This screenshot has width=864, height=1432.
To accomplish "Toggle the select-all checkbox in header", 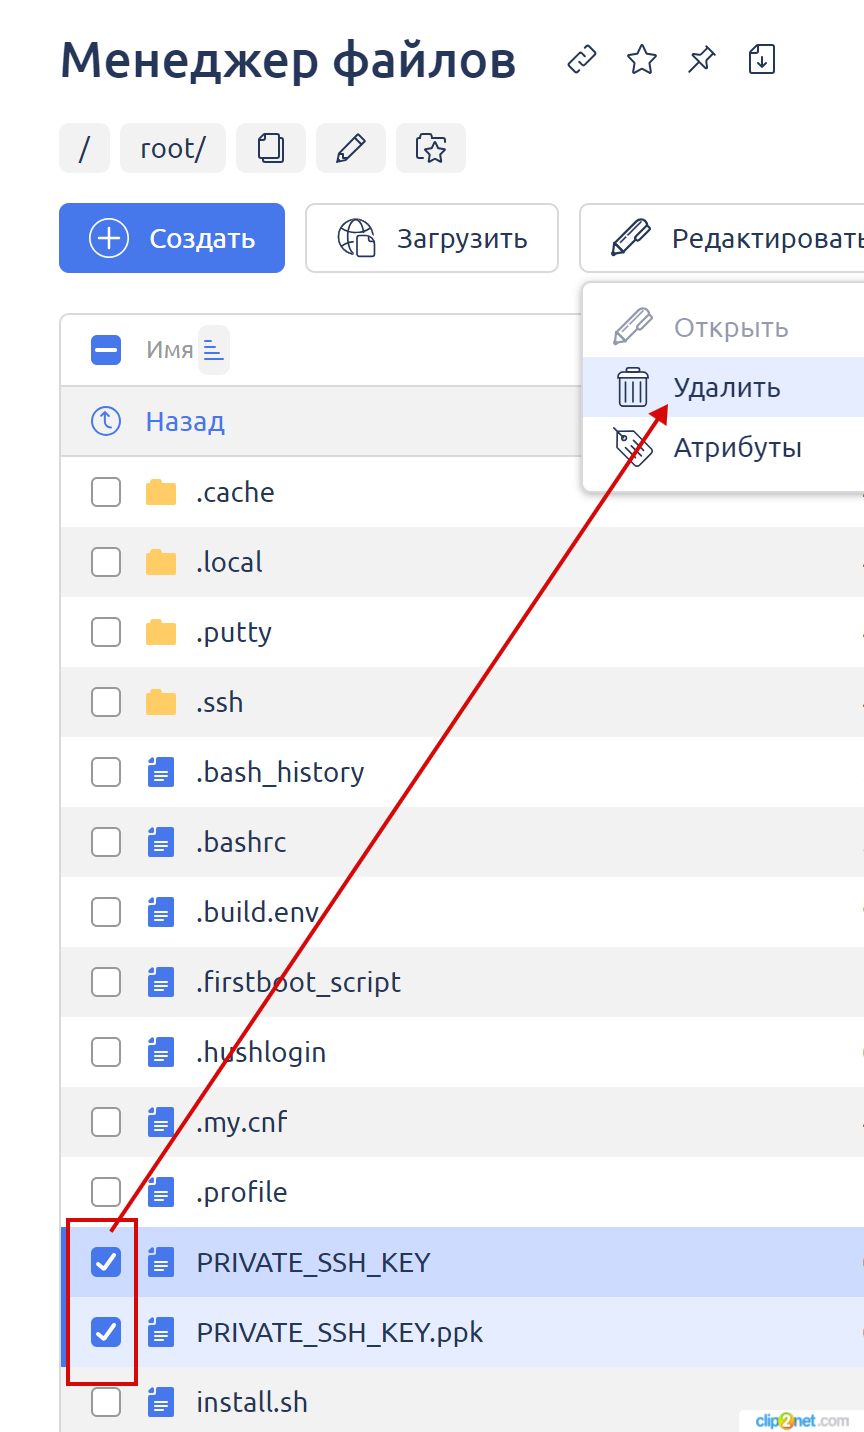I will (106, 350).
